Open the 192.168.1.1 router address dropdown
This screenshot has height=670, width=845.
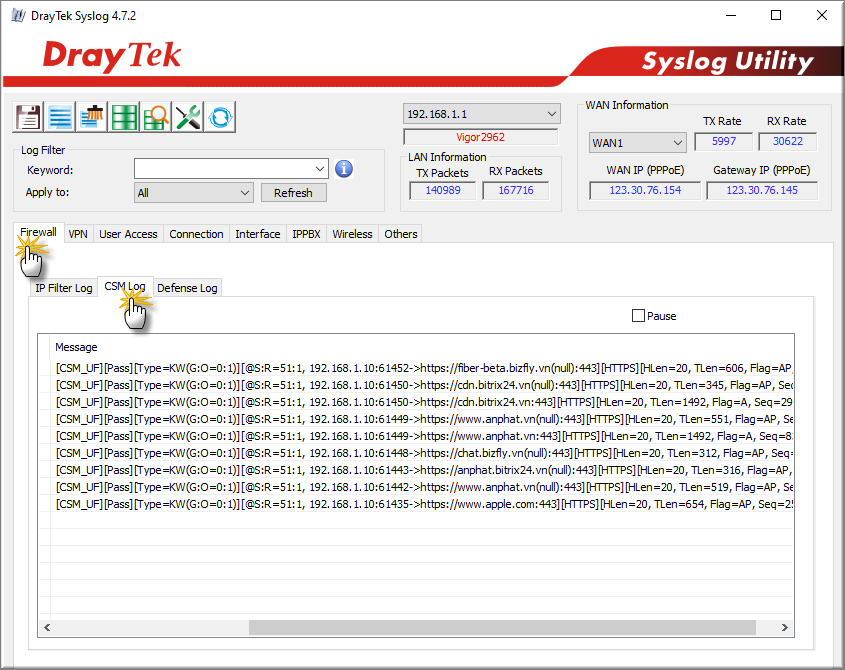coord(482,114)
